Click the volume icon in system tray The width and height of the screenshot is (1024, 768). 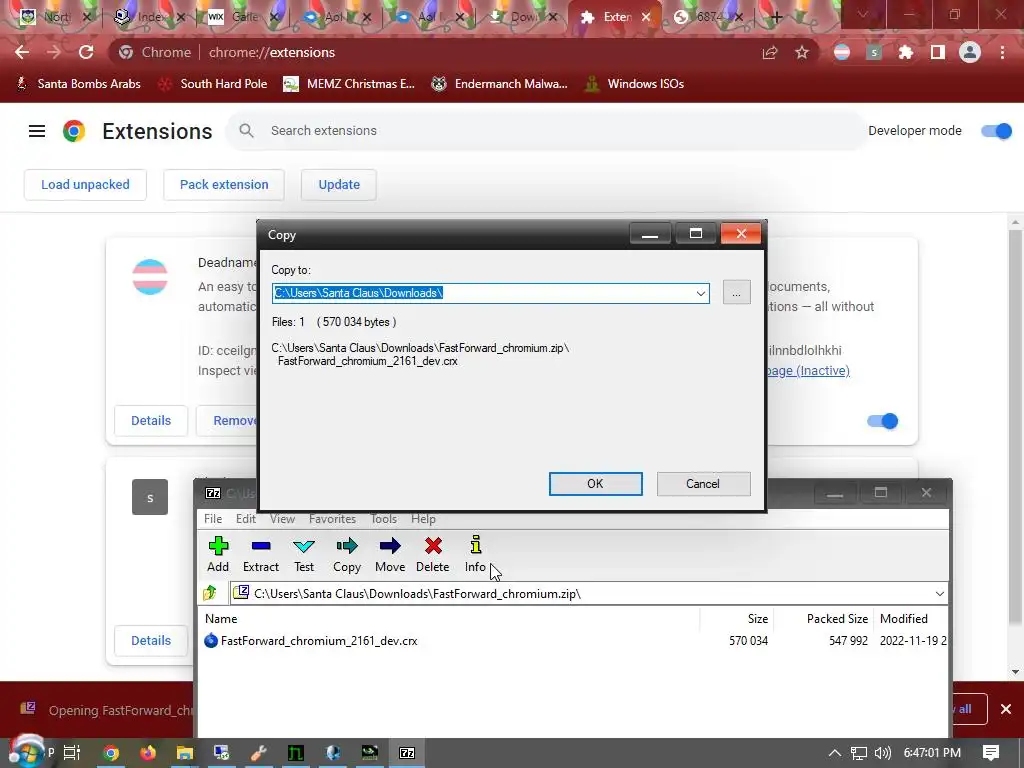coord(883,753)
